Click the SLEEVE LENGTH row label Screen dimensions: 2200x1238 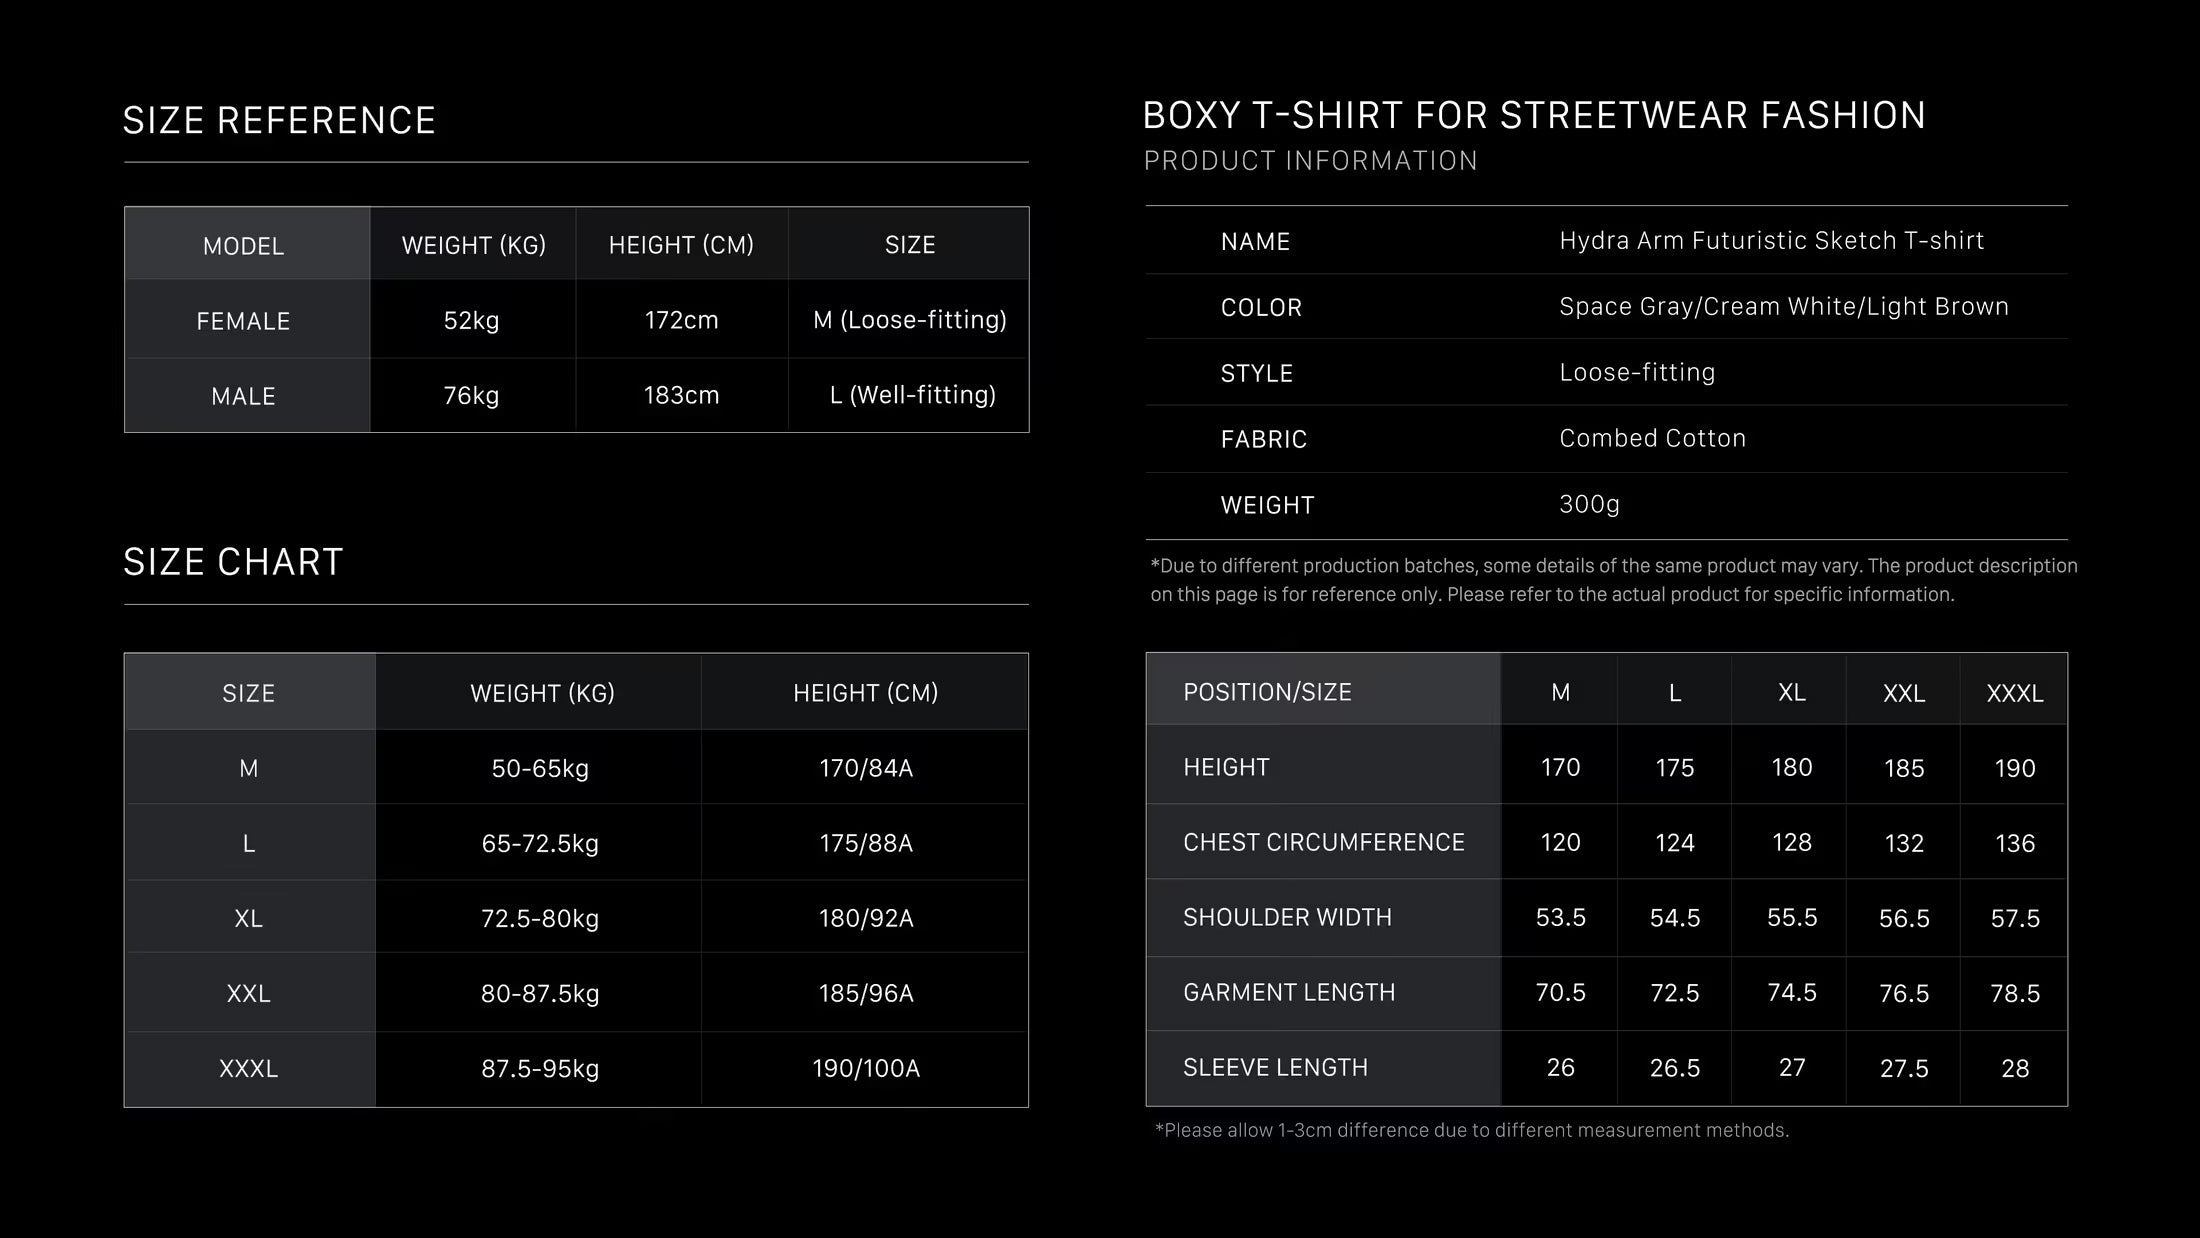[1275, 1067]
